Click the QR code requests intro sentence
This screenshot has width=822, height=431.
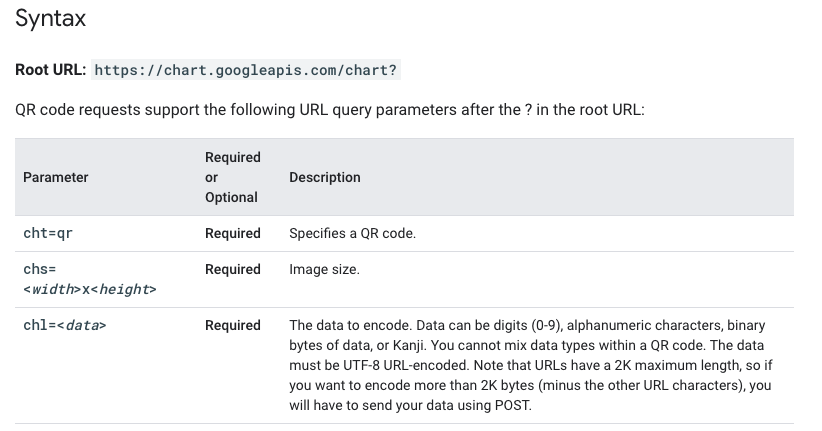[330, 109]
